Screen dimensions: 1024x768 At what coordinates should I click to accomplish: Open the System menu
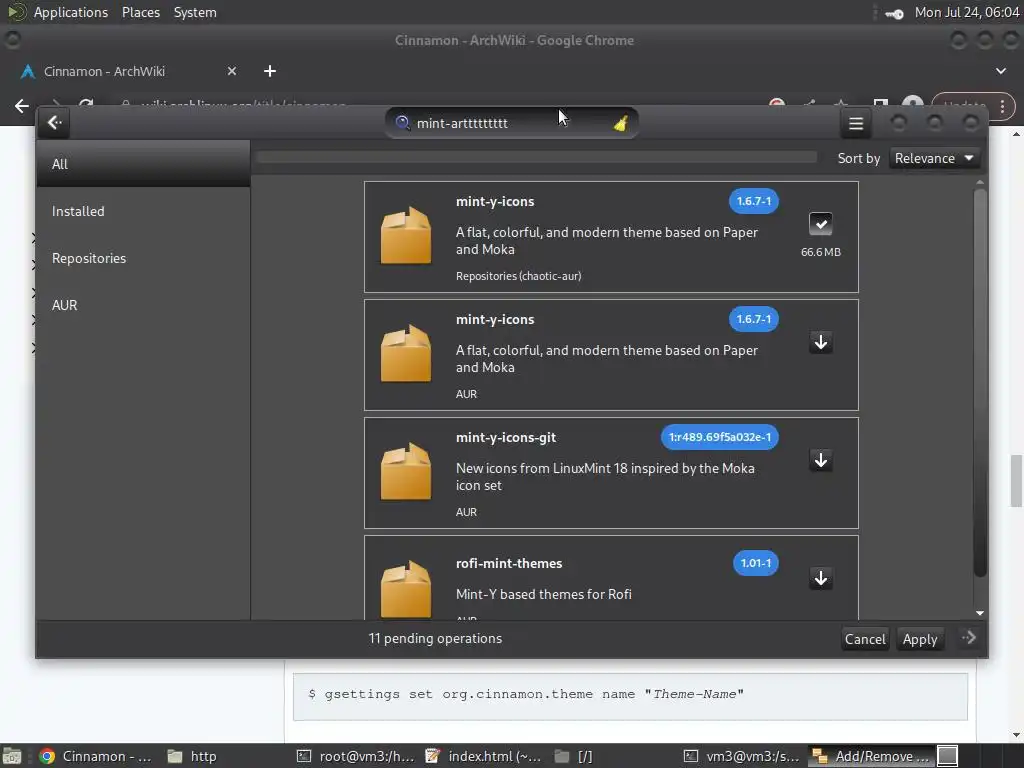coord(195,12)
